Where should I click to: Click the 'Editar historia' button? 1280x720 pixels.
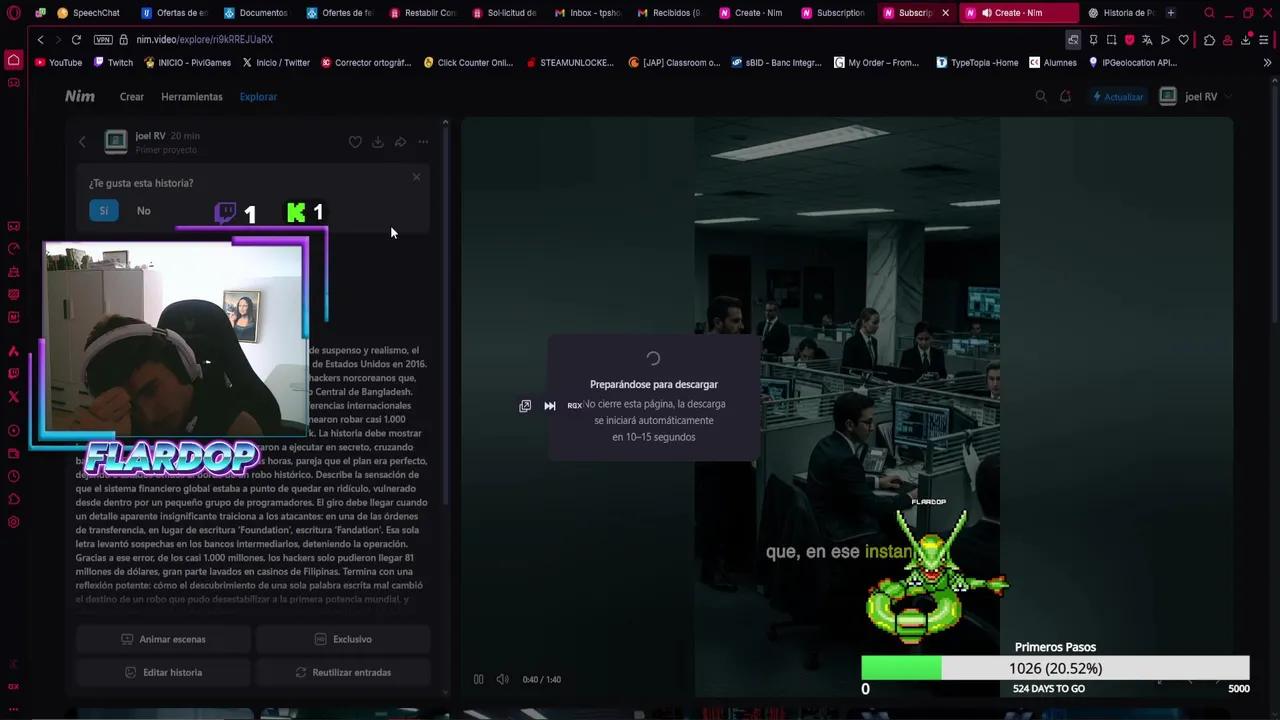pyautogui.click(x=163, y=672)
